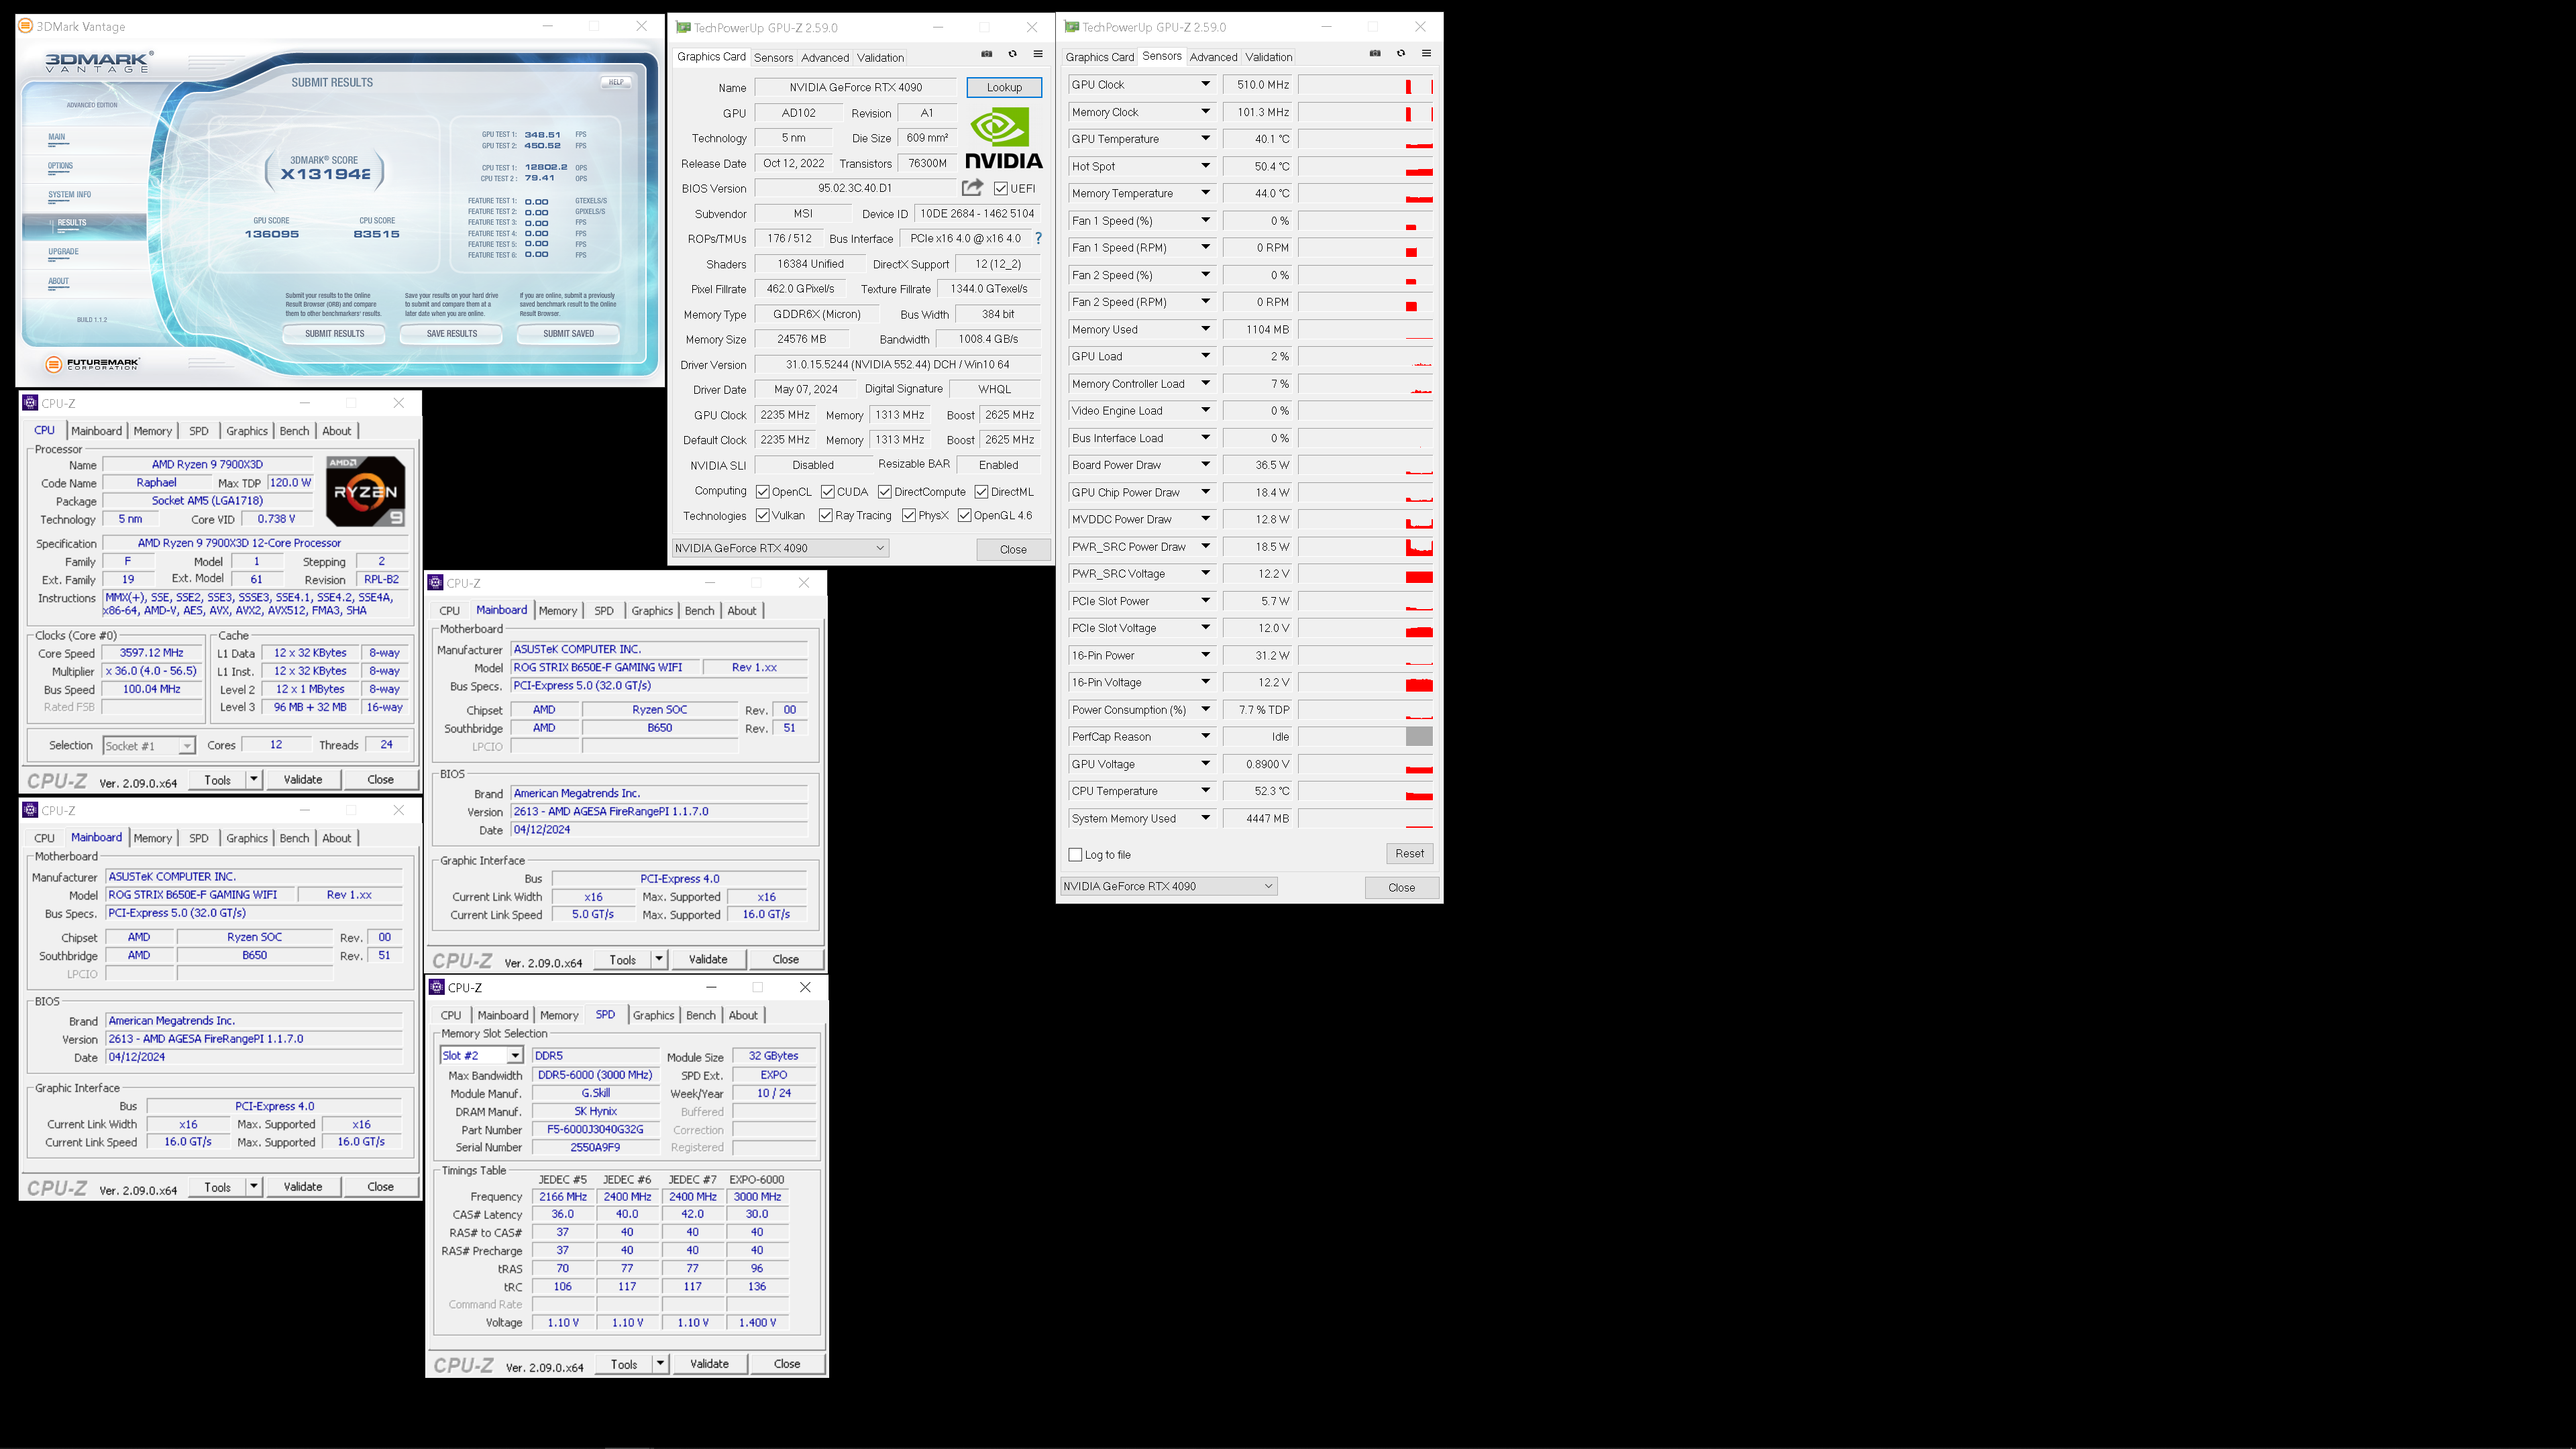Image resolution: width=2576 pixels, height=1449 pixels.
Task: Click Validate in CPU-Z CPU tab window
Action: [303, 780]
